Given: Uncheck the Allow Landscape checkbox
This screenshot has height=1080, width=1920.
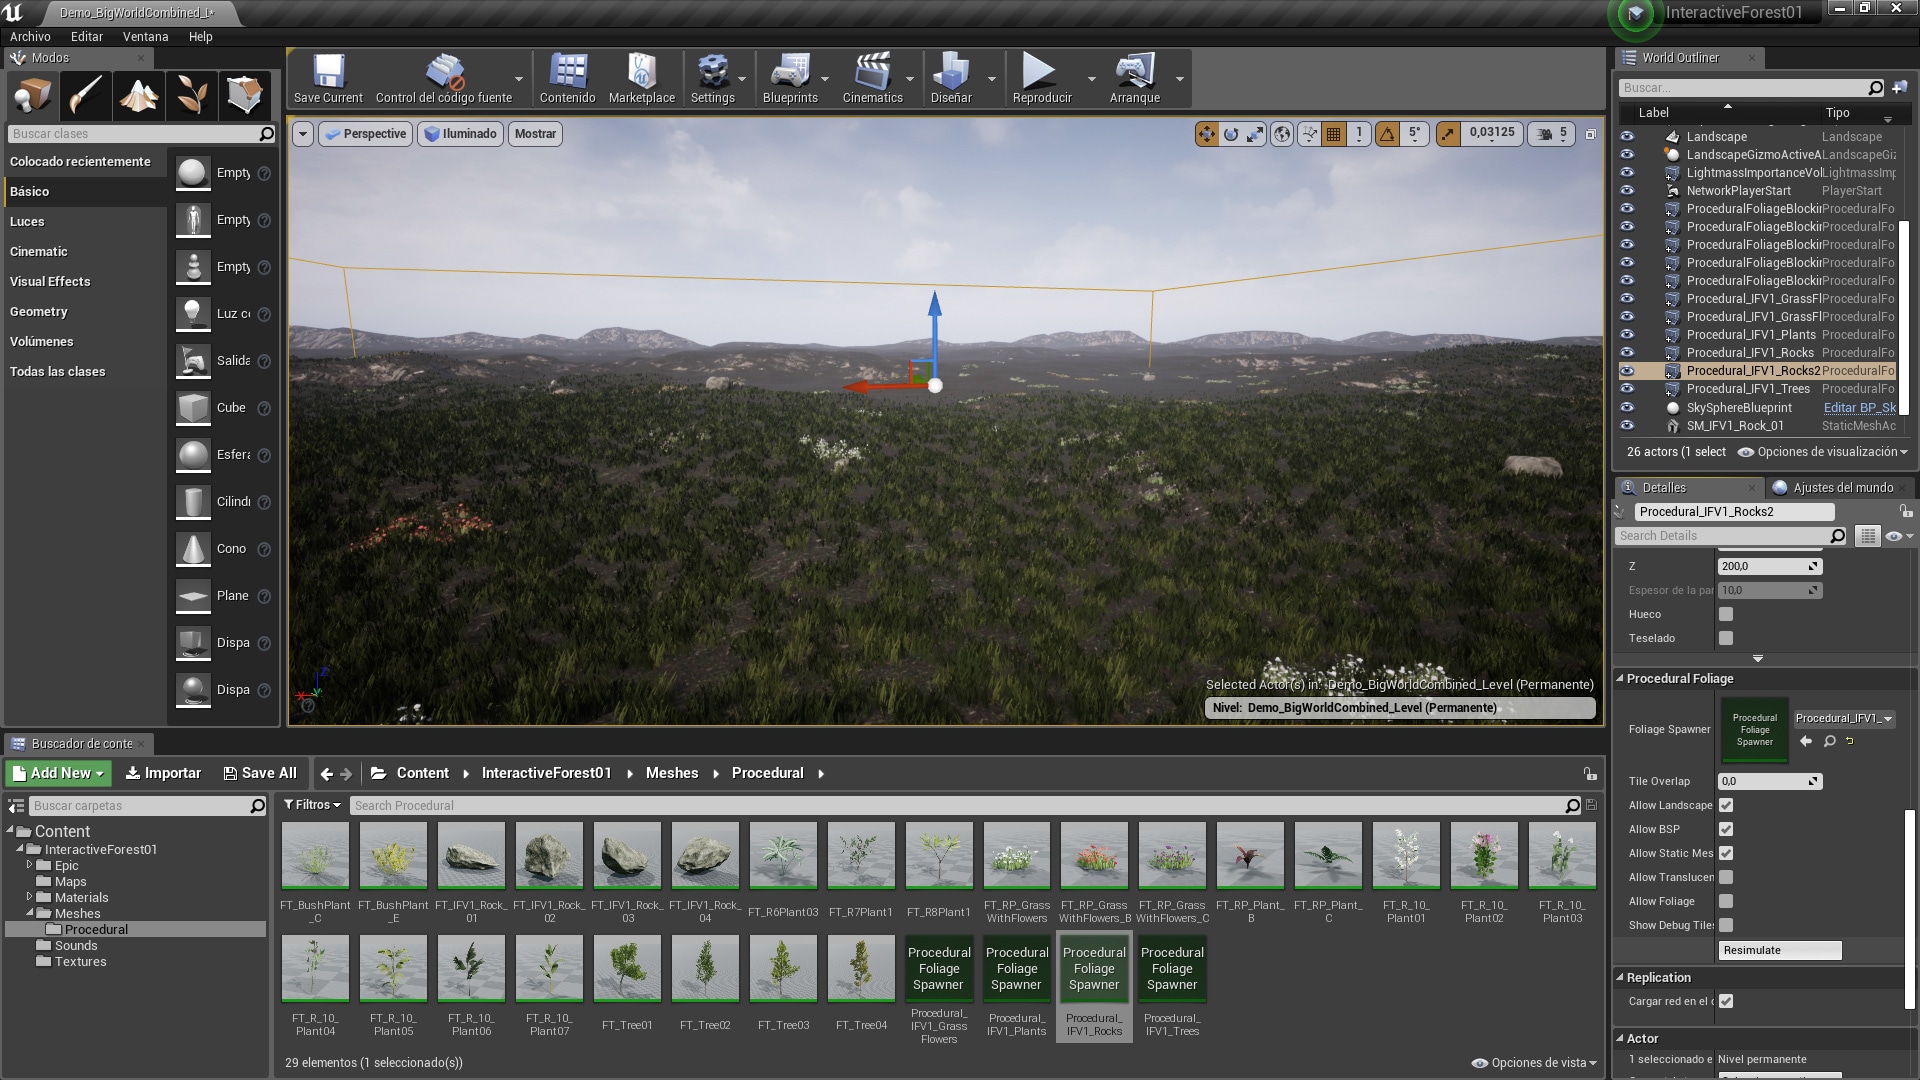Looking at the screenshot, I should pos(1726,806).
